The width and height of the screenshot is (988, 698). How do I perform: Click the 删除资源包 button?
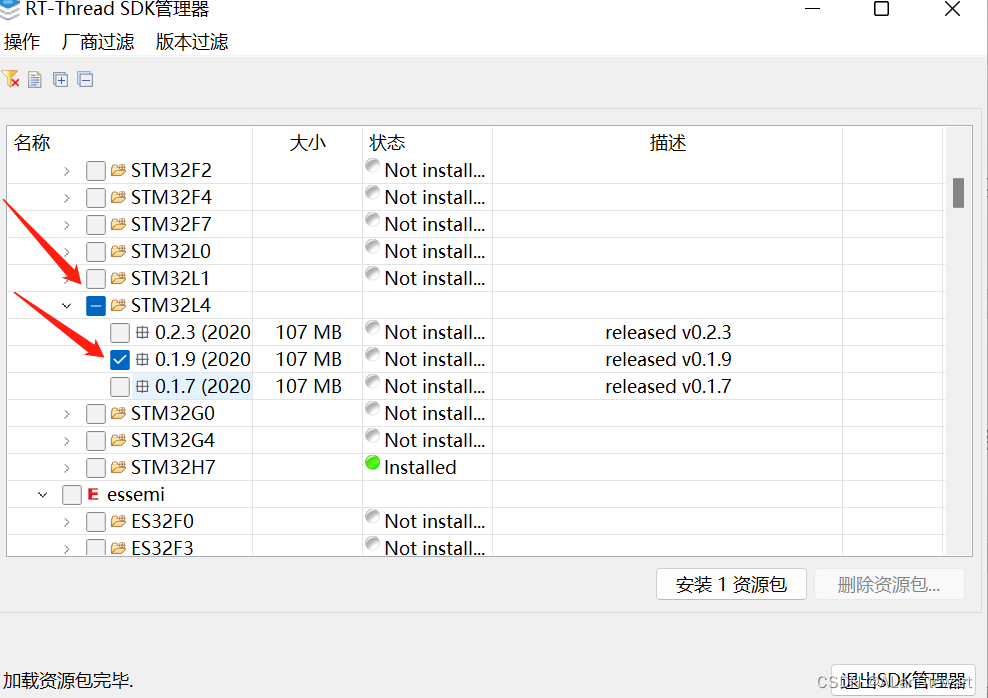(889, 584)
